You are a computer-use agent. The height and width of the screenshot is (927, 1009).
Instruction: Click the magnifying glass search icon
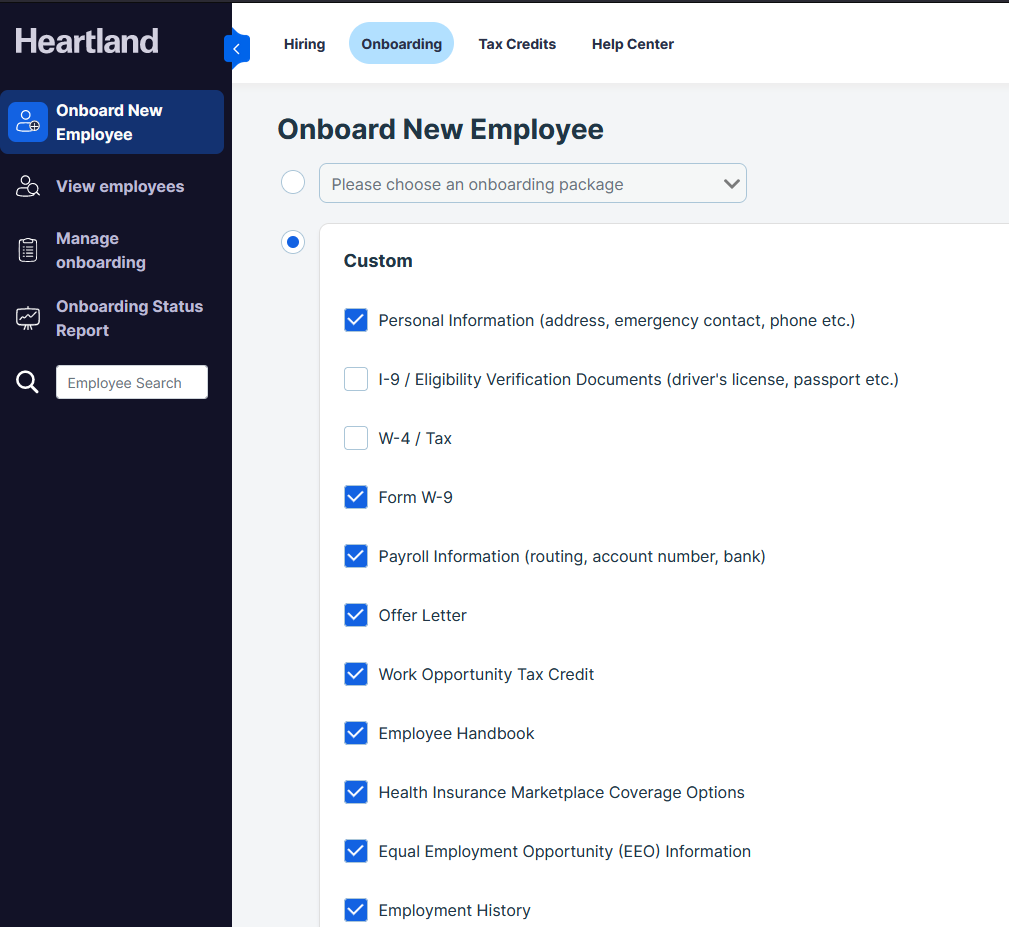tap(27, 382)
